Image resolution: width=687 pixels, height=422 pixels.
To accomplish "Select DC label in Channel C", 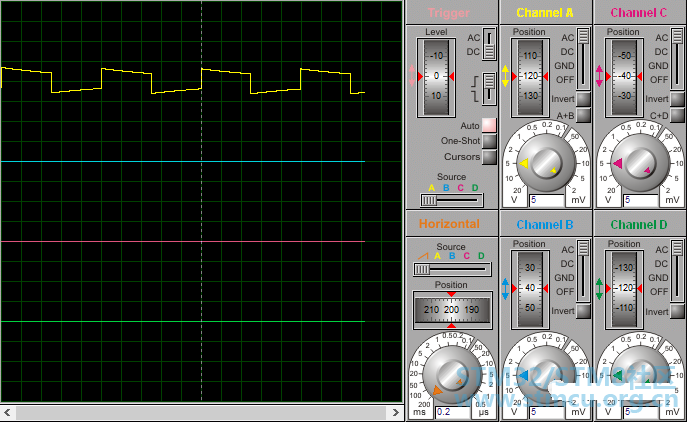I will point(661,52).
